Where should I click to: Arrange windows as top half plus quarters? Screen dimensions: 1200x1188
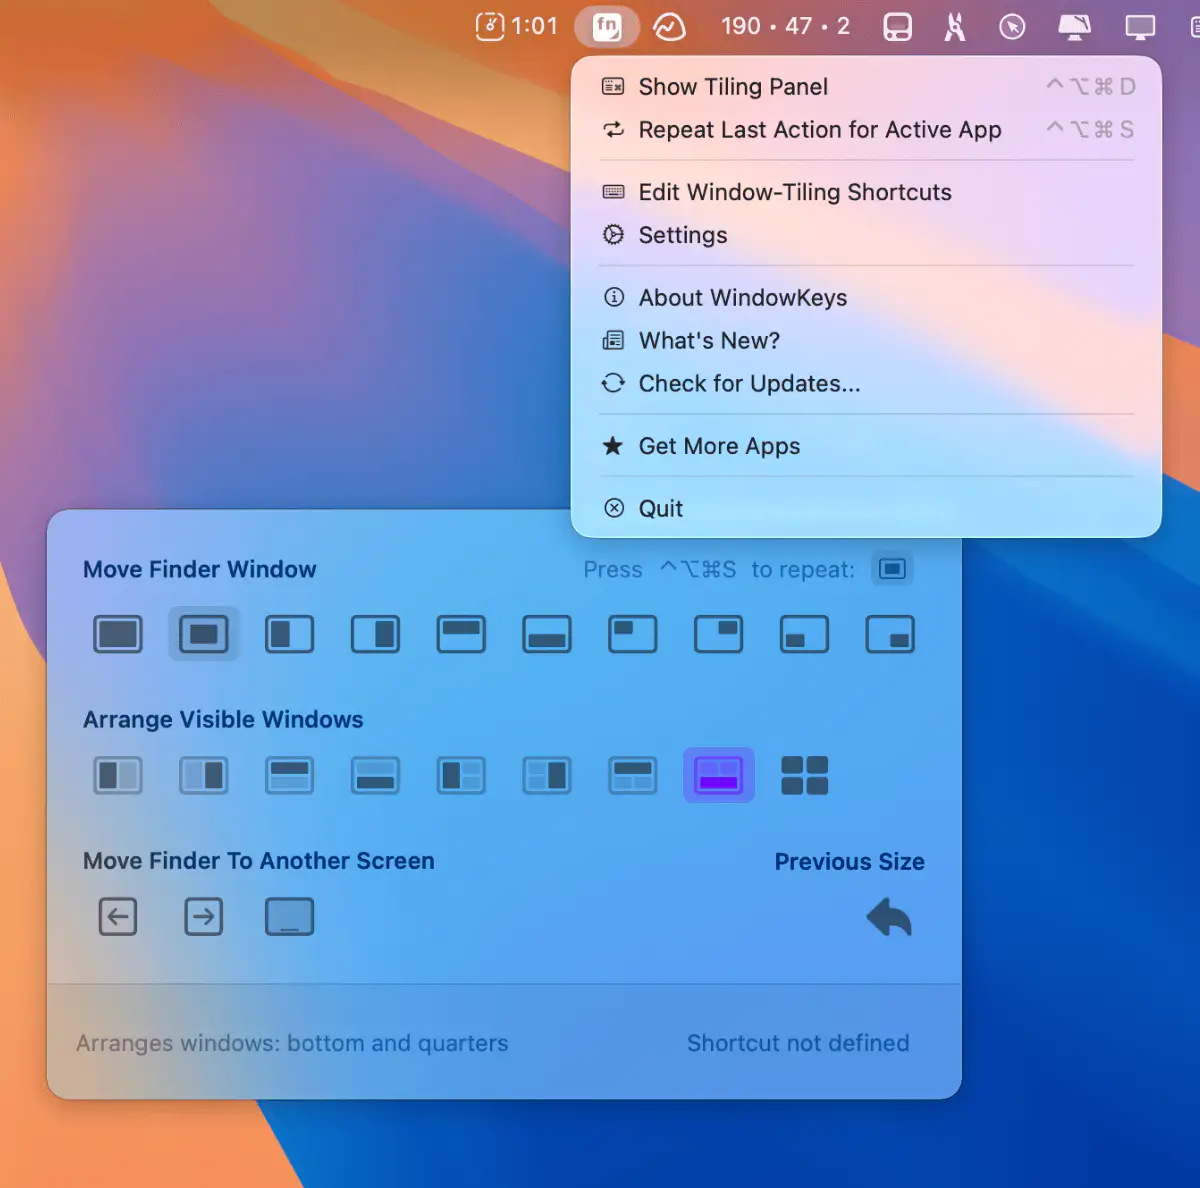pyautogui.click(x=633, y=775)
